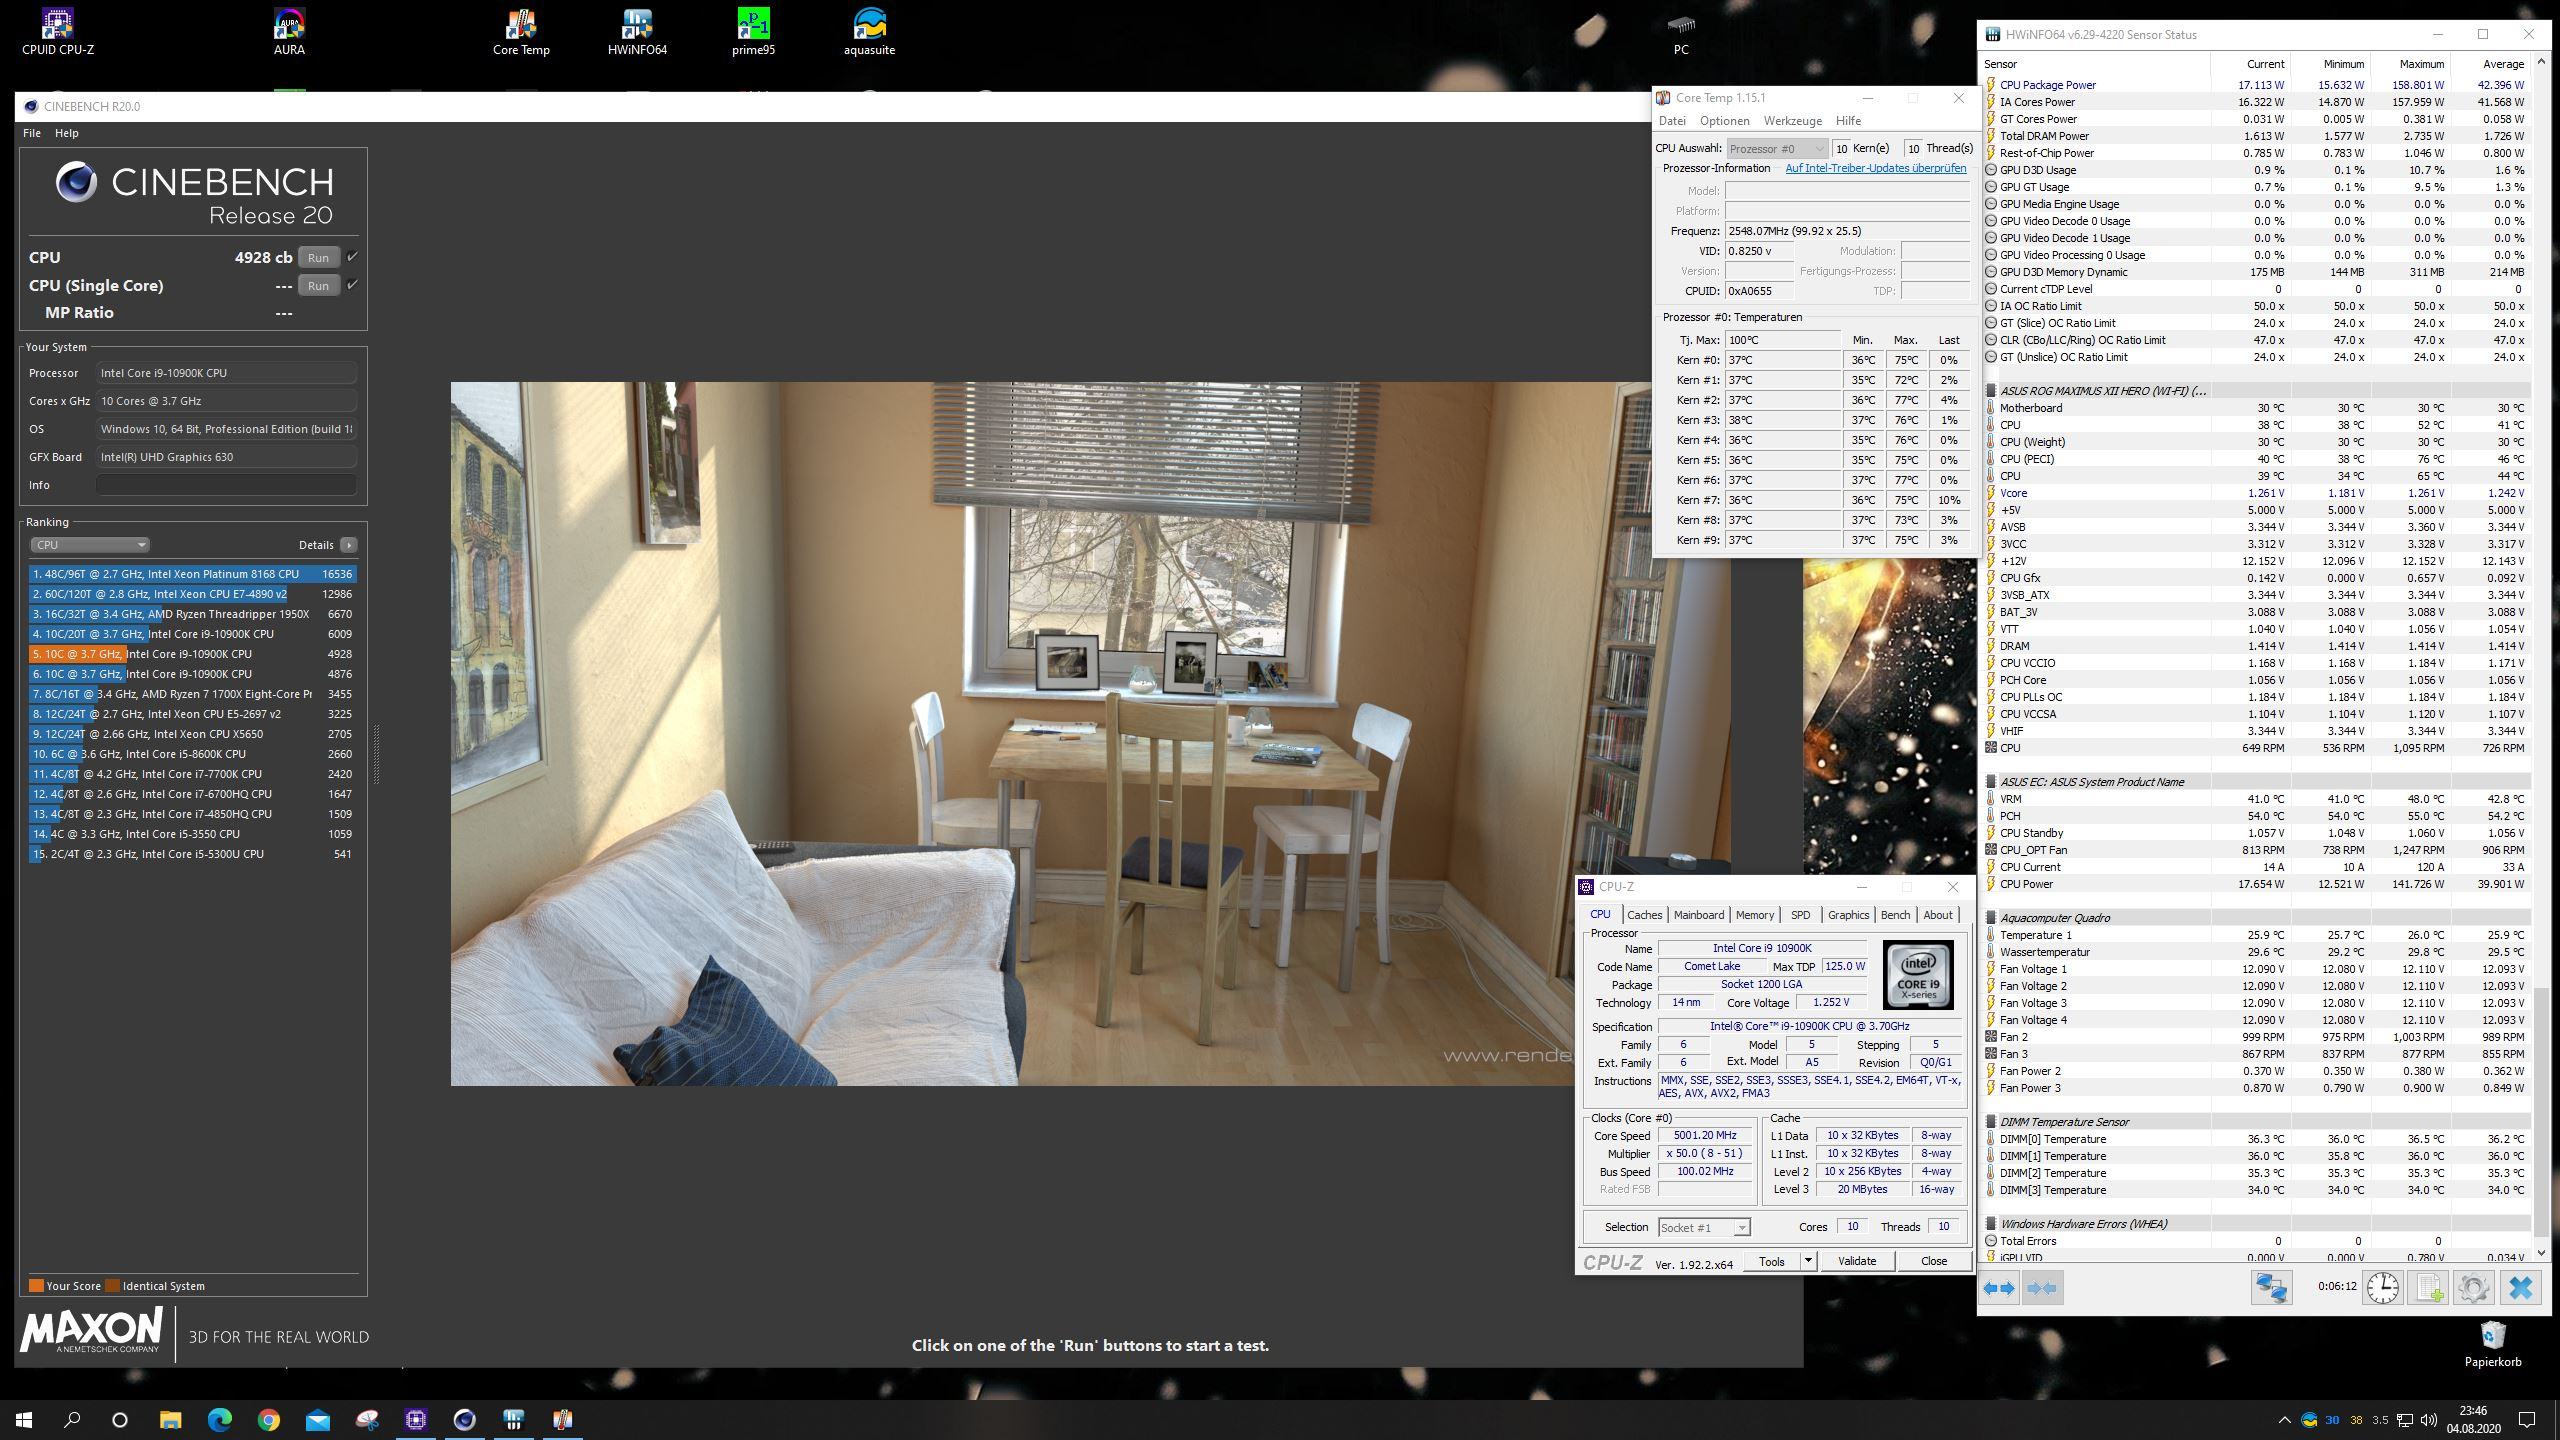Click HWiNFO Maximum column header

pyautogui.click(x=2411, y=64)
